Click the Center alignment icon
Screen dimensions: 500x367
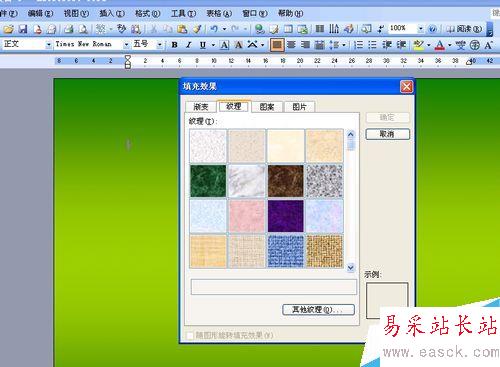(291, 45)
